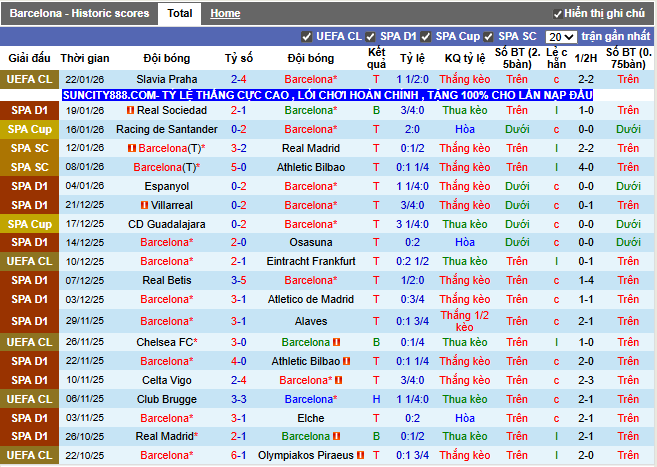Click red card icon beside Barcelona(T) vs Real Madrid
The image size is (657, 467).
[132, 148]
